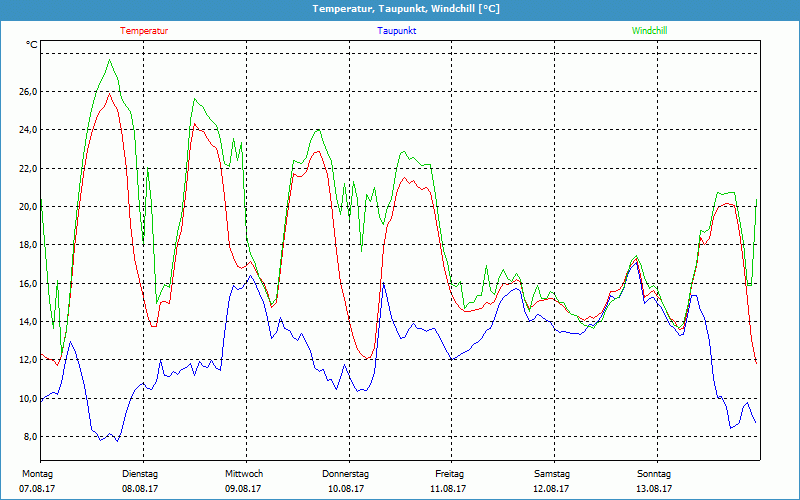The height and width of the screenshot is (500, 800).
Task: Click the '22,0' y-axis value
Action: tap(28, 168)
